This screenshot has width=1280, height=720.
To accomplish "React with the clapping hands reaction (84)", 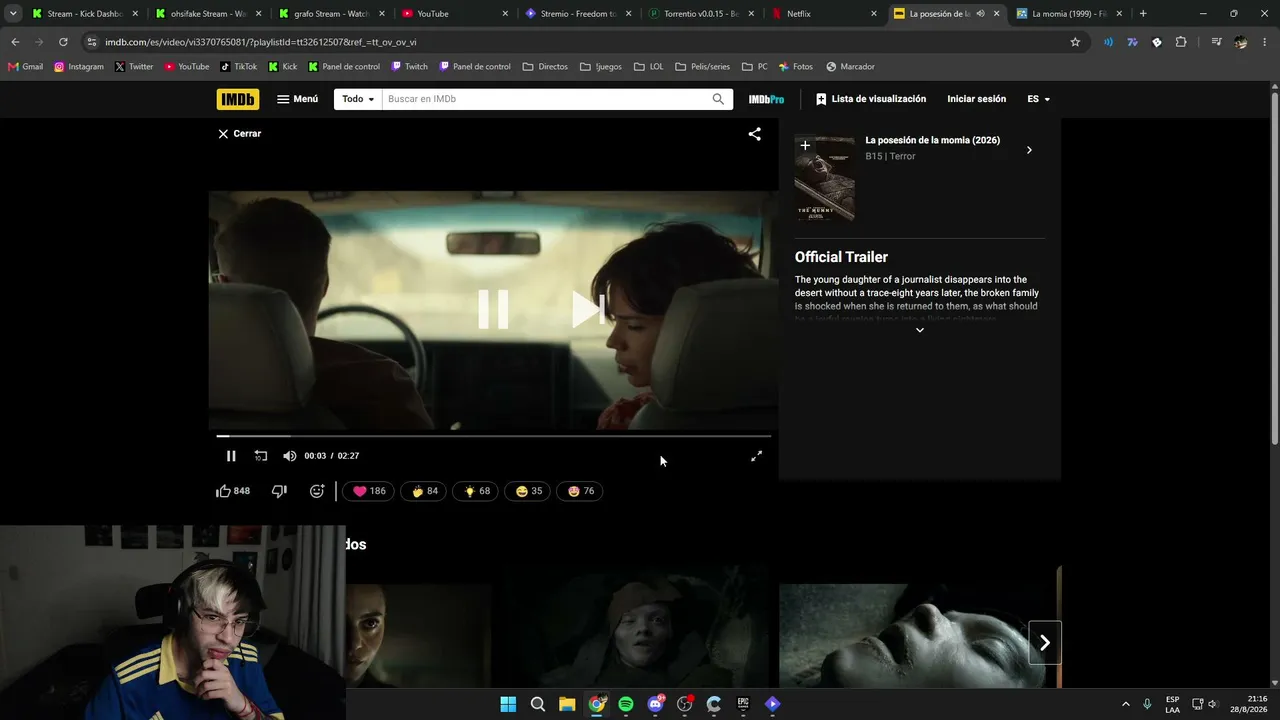I will pos(423,491).
